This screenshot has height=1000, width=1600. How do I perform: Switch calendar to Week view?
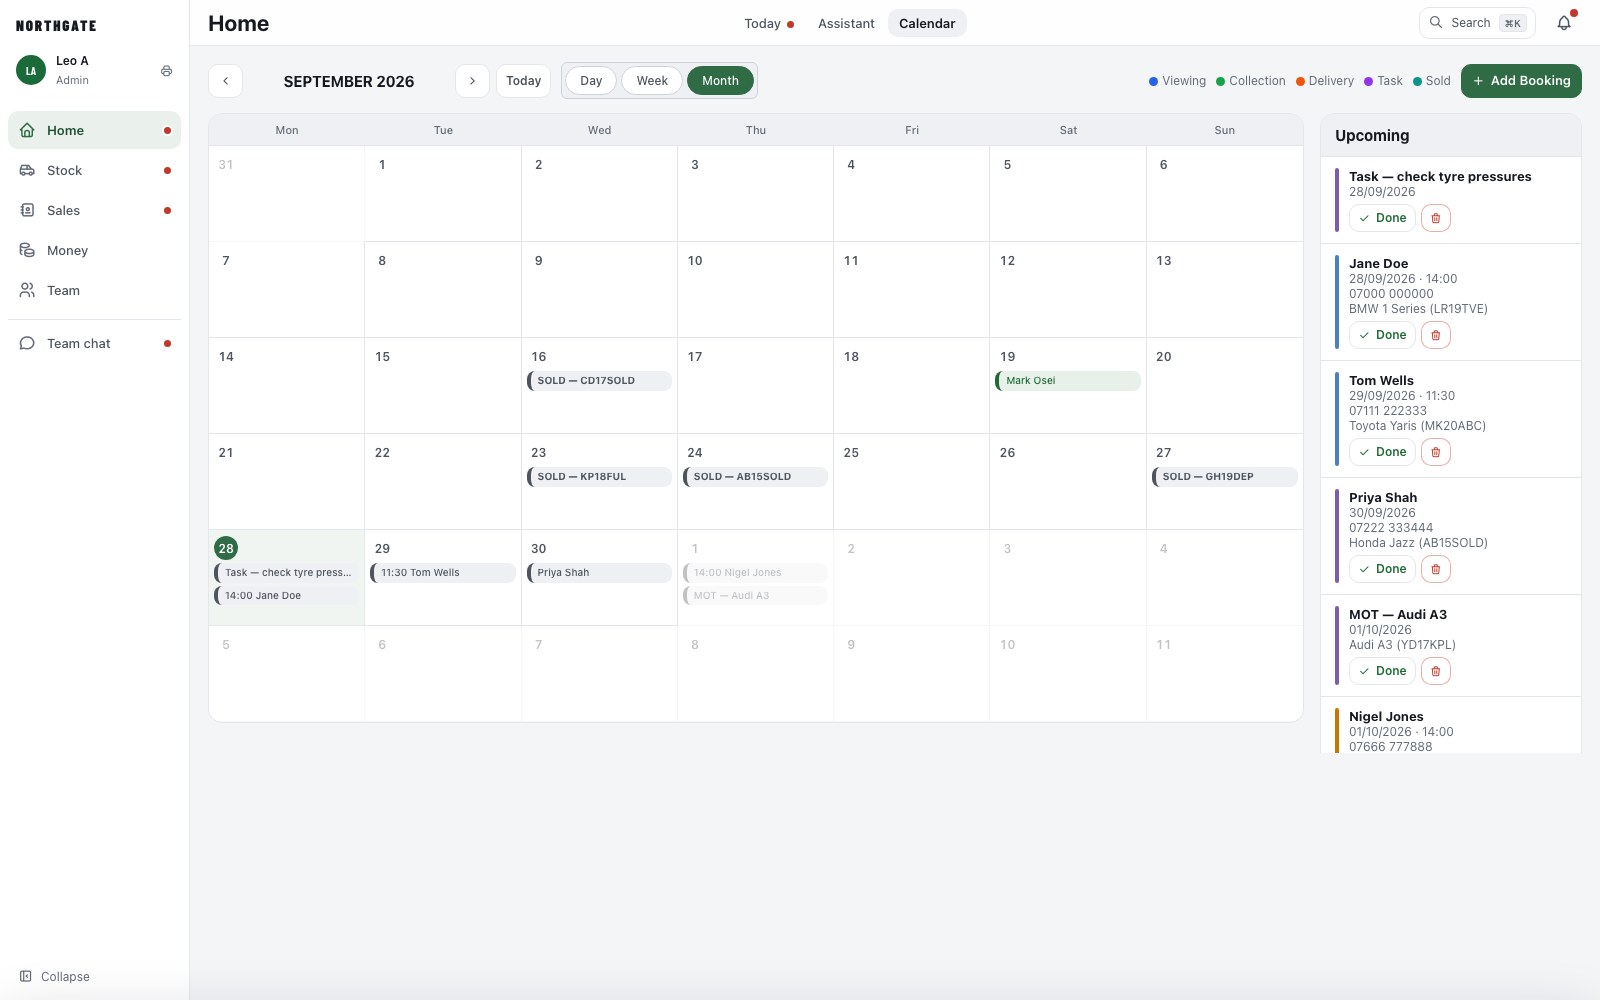pyautogui.click(x=652, y=81)
